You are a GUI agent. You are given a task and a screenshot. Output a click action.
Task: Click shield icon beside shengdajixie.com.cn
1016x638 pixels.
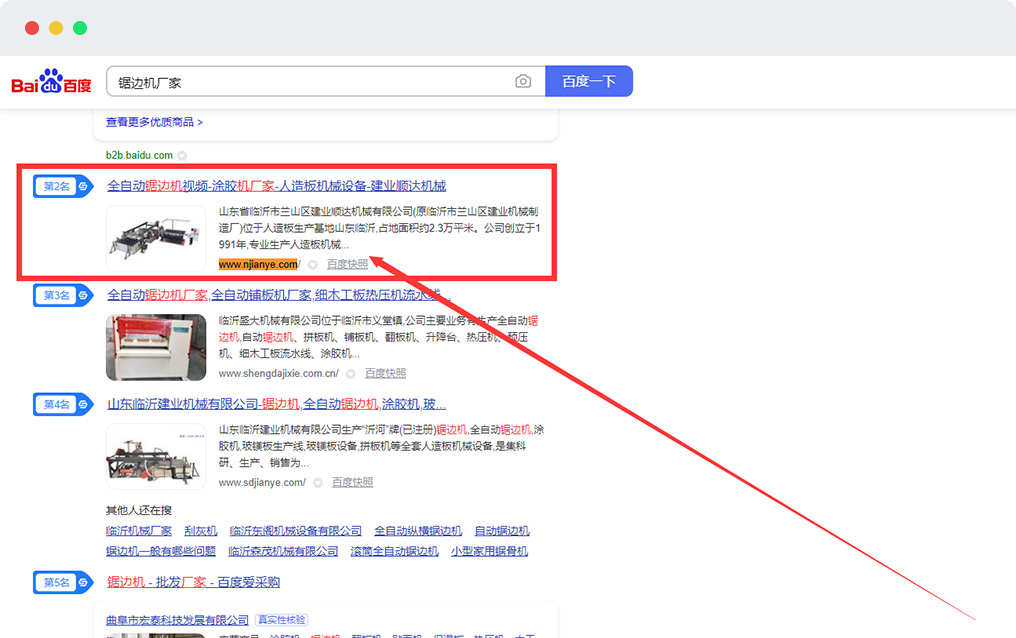pyautogui.click(x=351, y=374)
